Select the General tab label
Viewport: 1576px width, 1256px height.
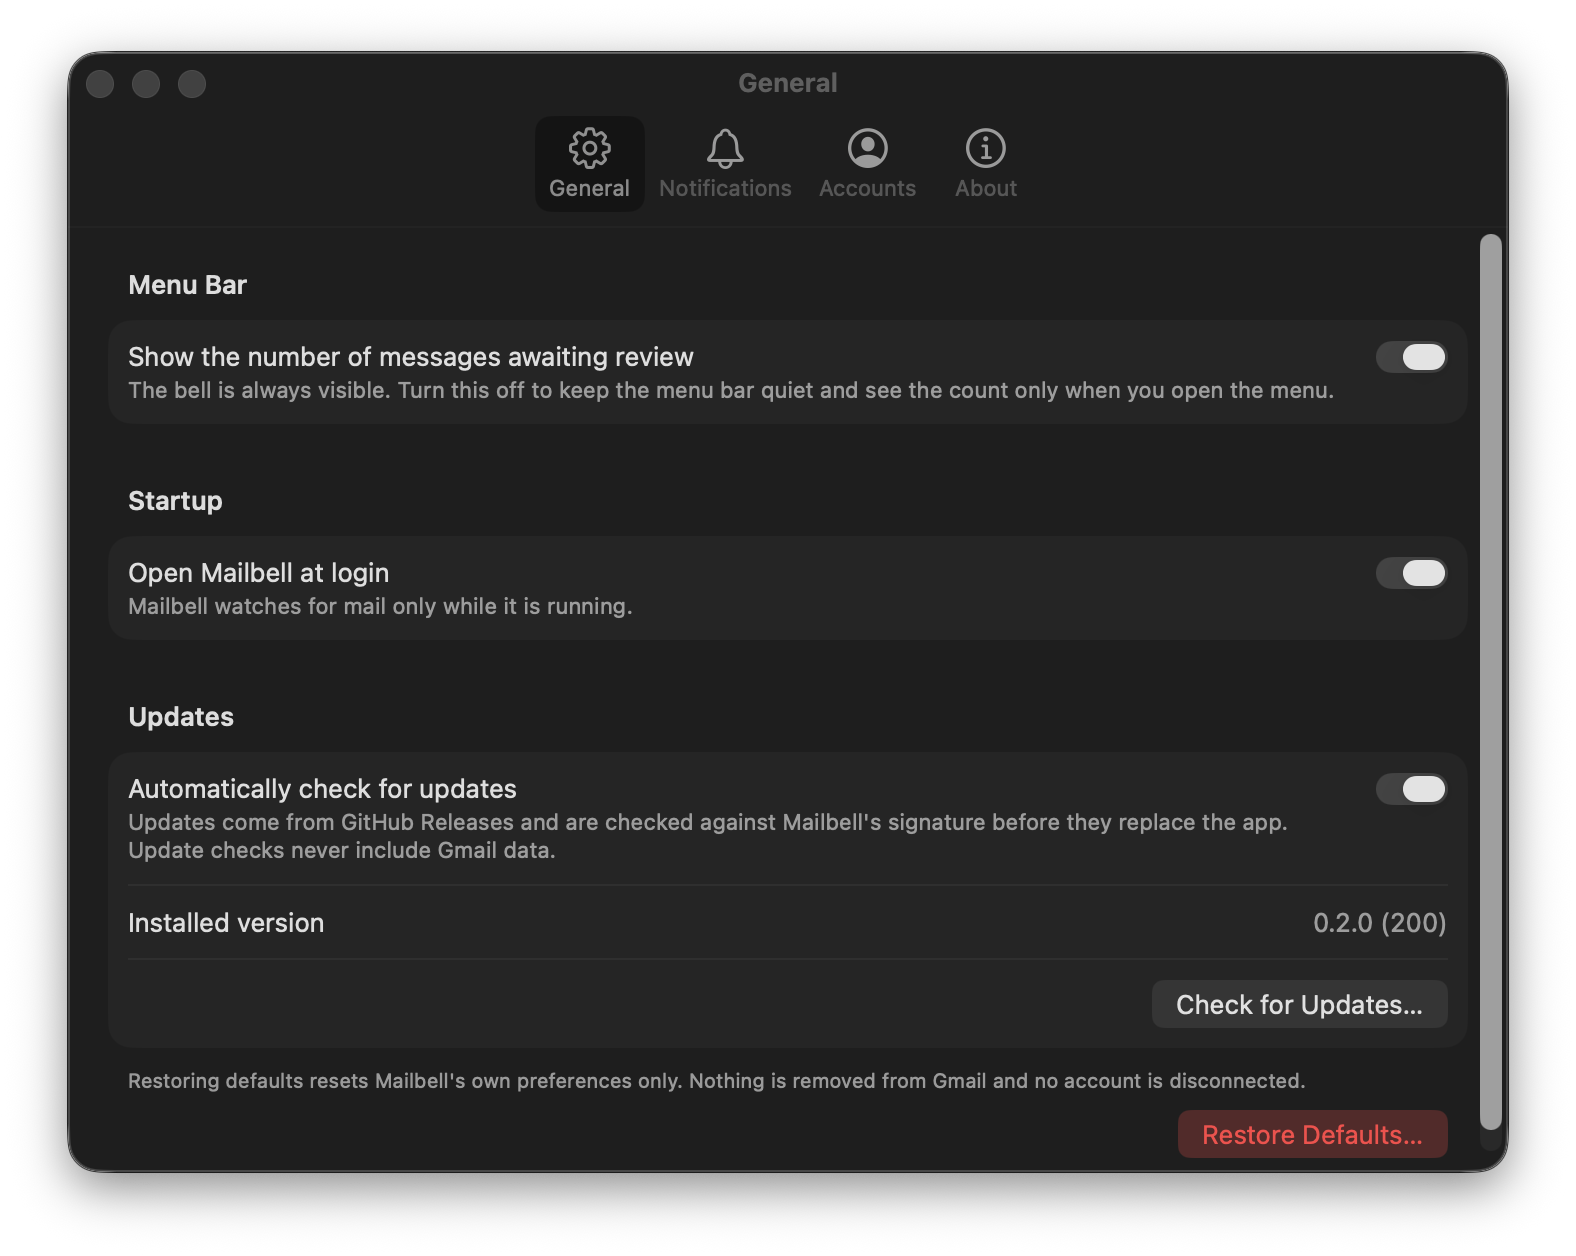(x=589, y=188)
